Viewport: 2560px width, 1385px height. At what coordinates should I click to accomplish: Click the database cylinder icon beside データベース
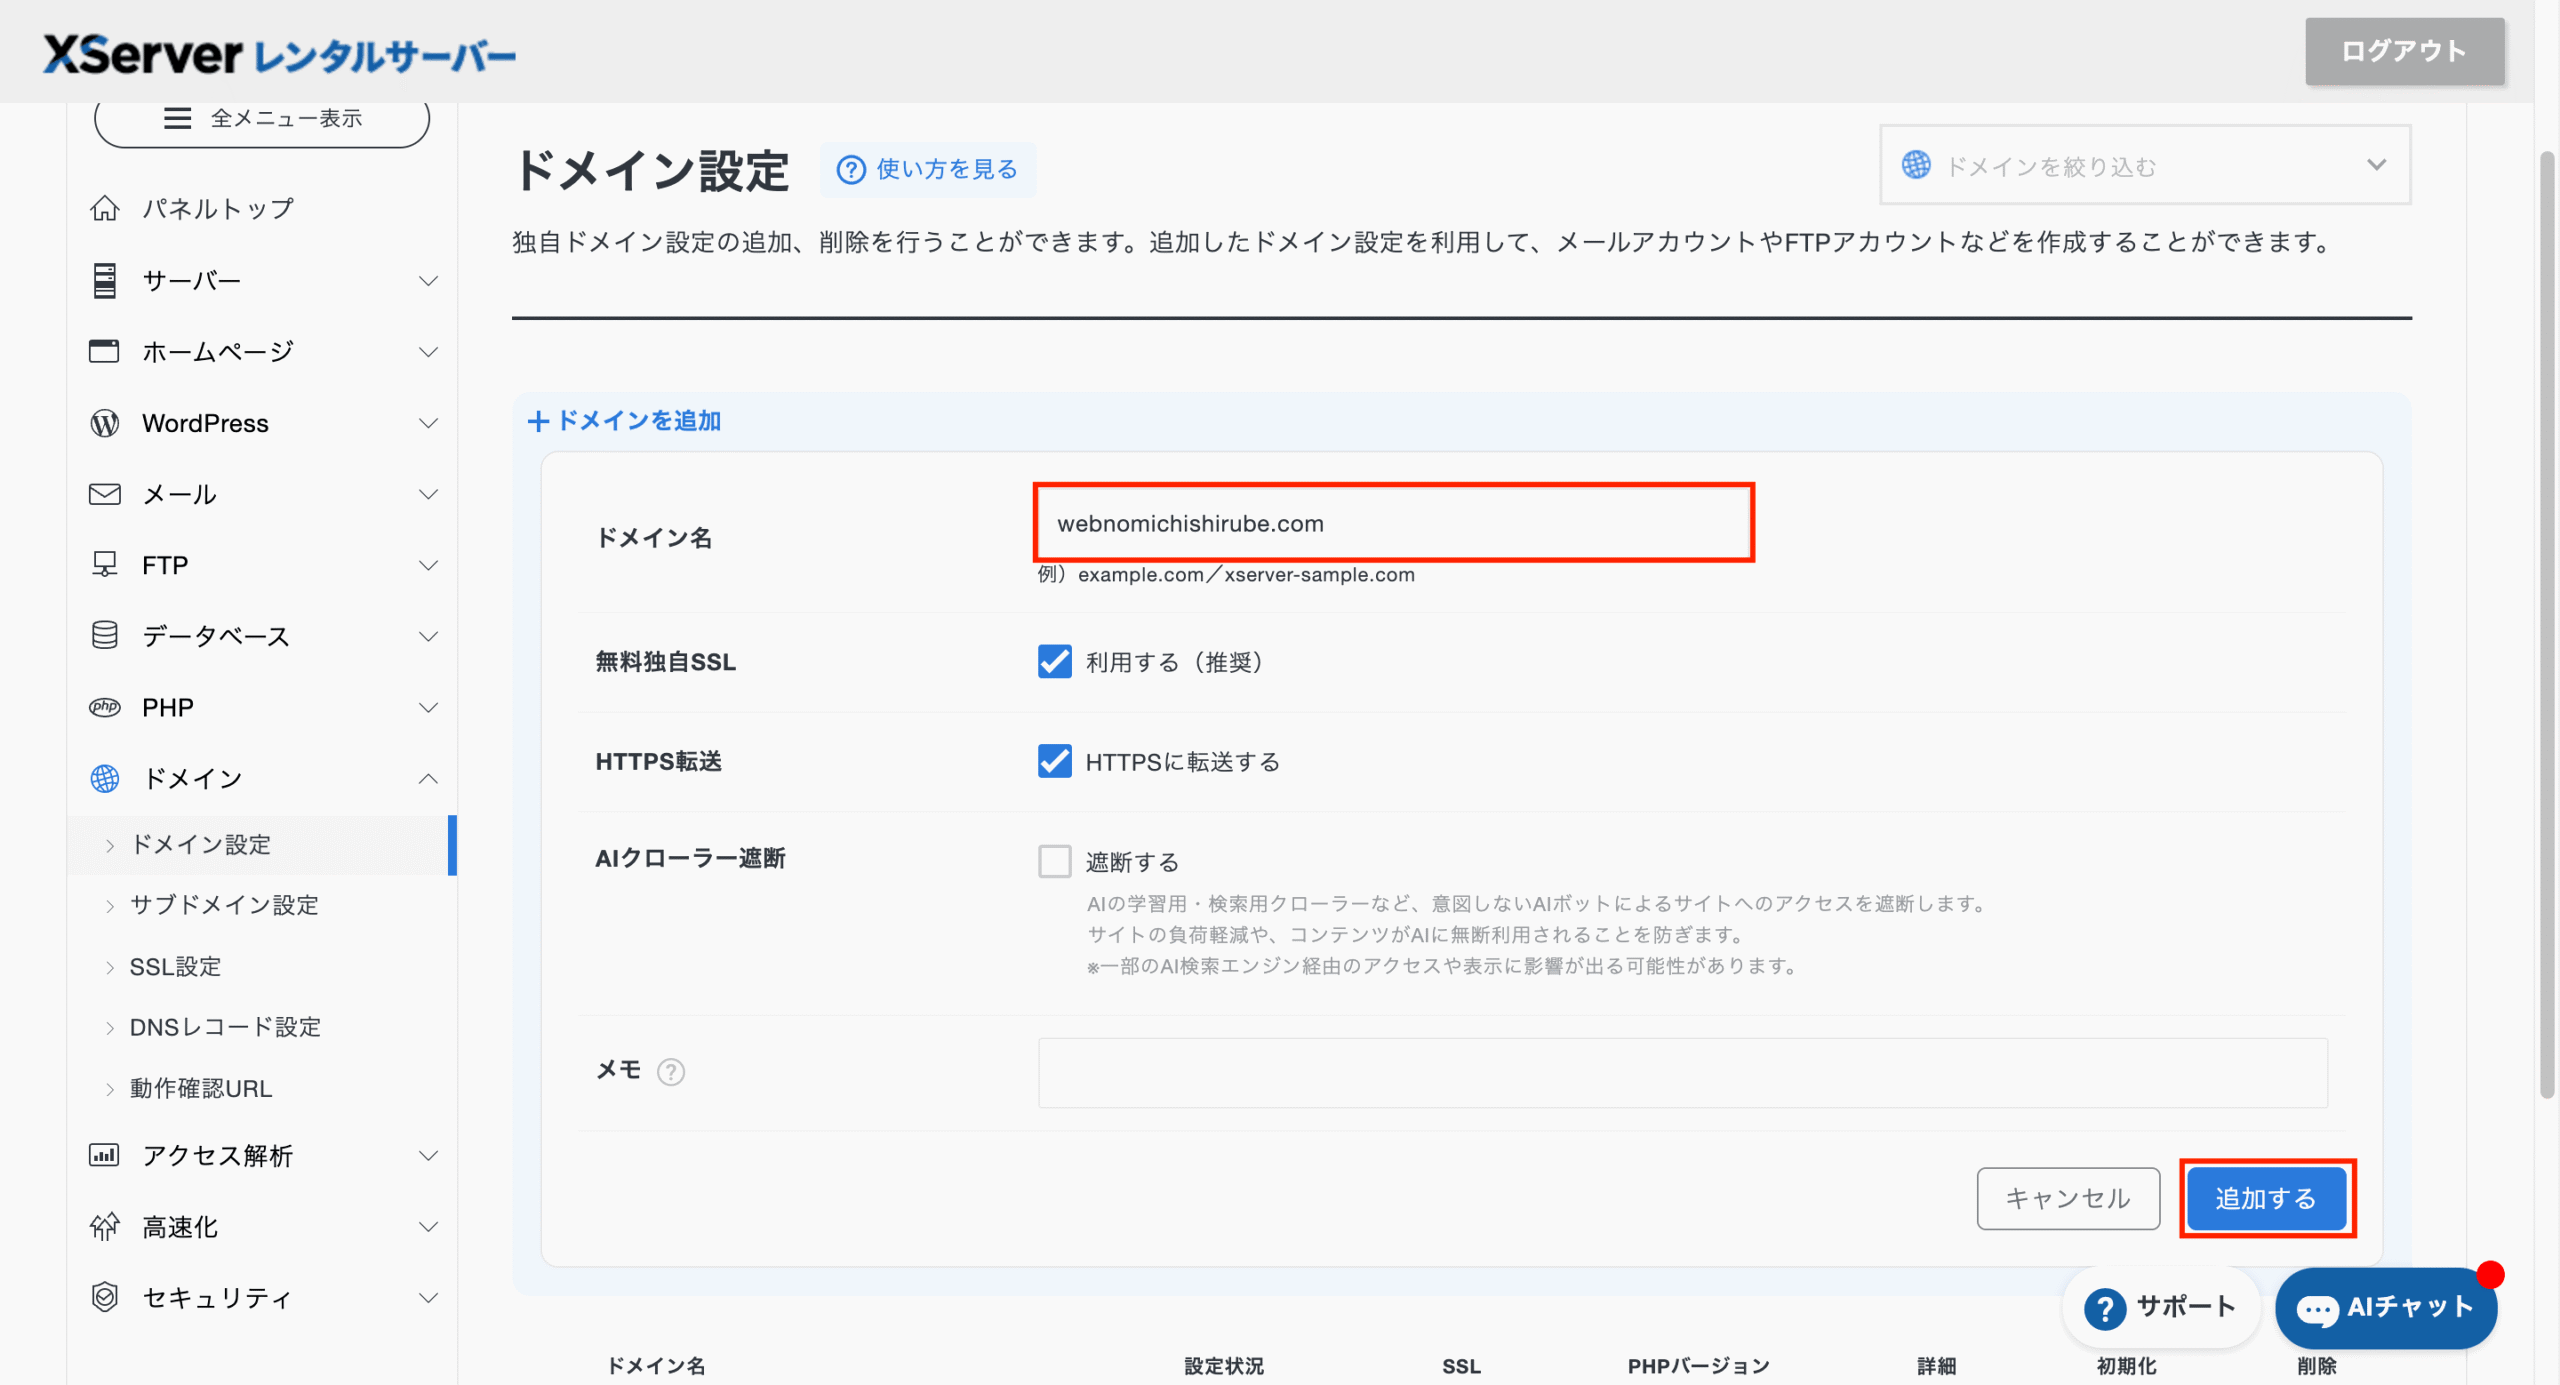point(105,636)
